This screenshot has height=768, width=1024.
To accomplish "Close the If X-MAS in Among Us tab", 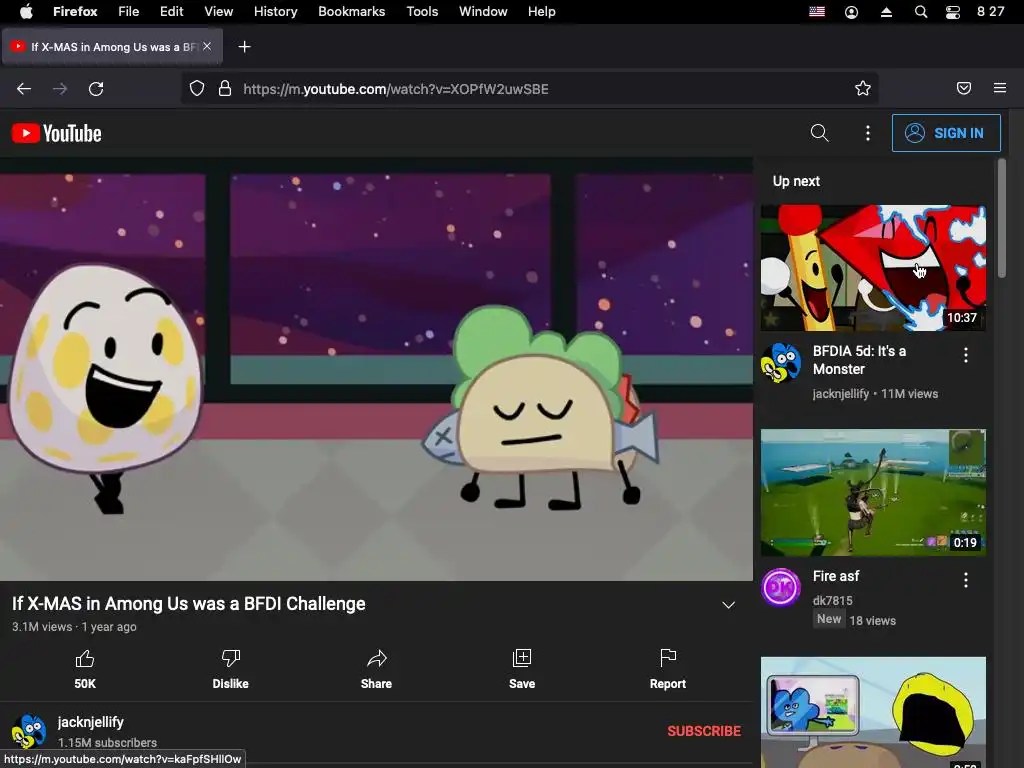I will pos(207,46).
